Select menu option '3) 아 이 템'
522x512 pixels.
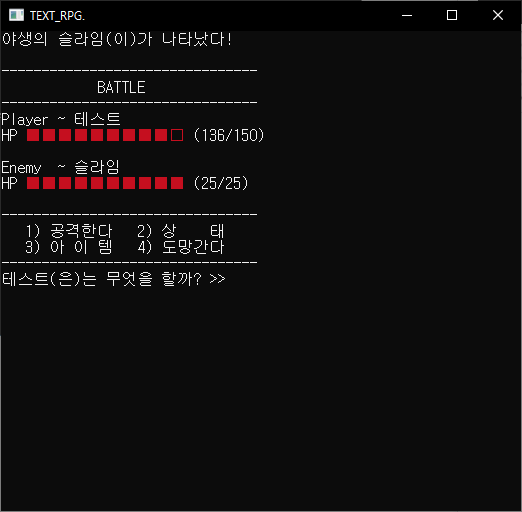click(x=69, y=247)
